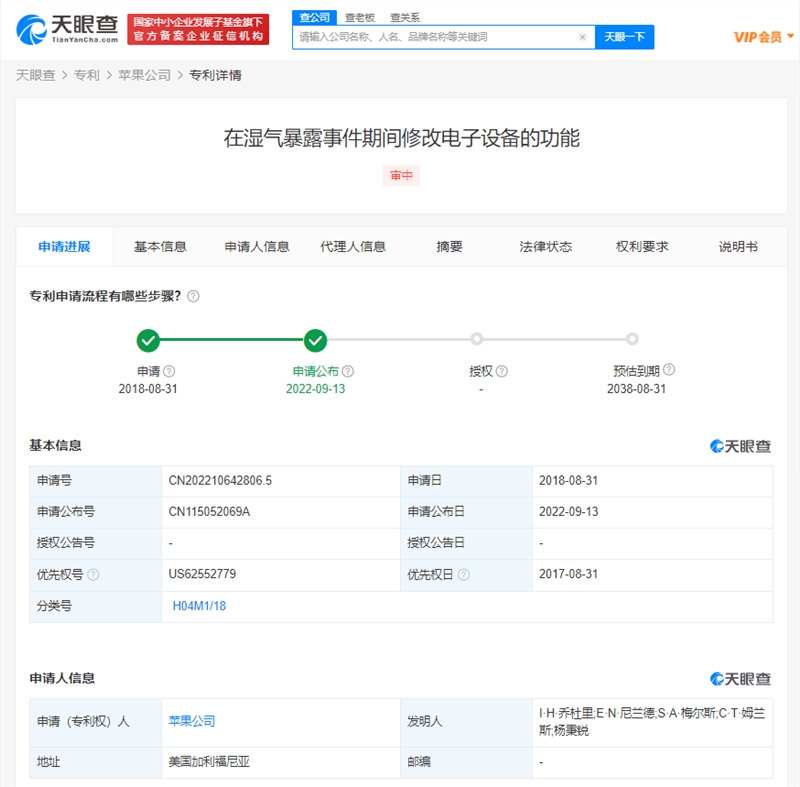
Task: Go to 天眼查 breadcrumb home
Action: [35, 75]
